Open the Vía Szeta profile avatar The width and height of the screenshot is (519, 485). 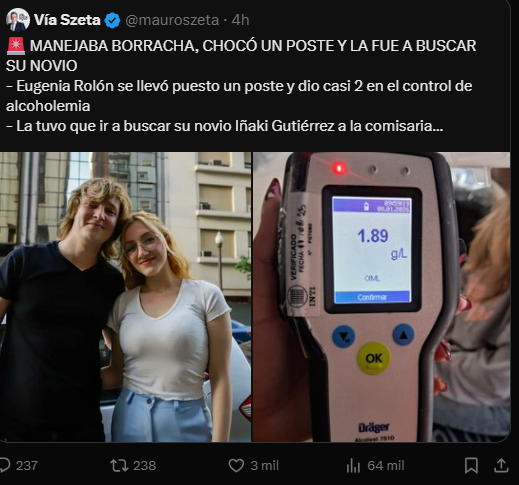18,20
